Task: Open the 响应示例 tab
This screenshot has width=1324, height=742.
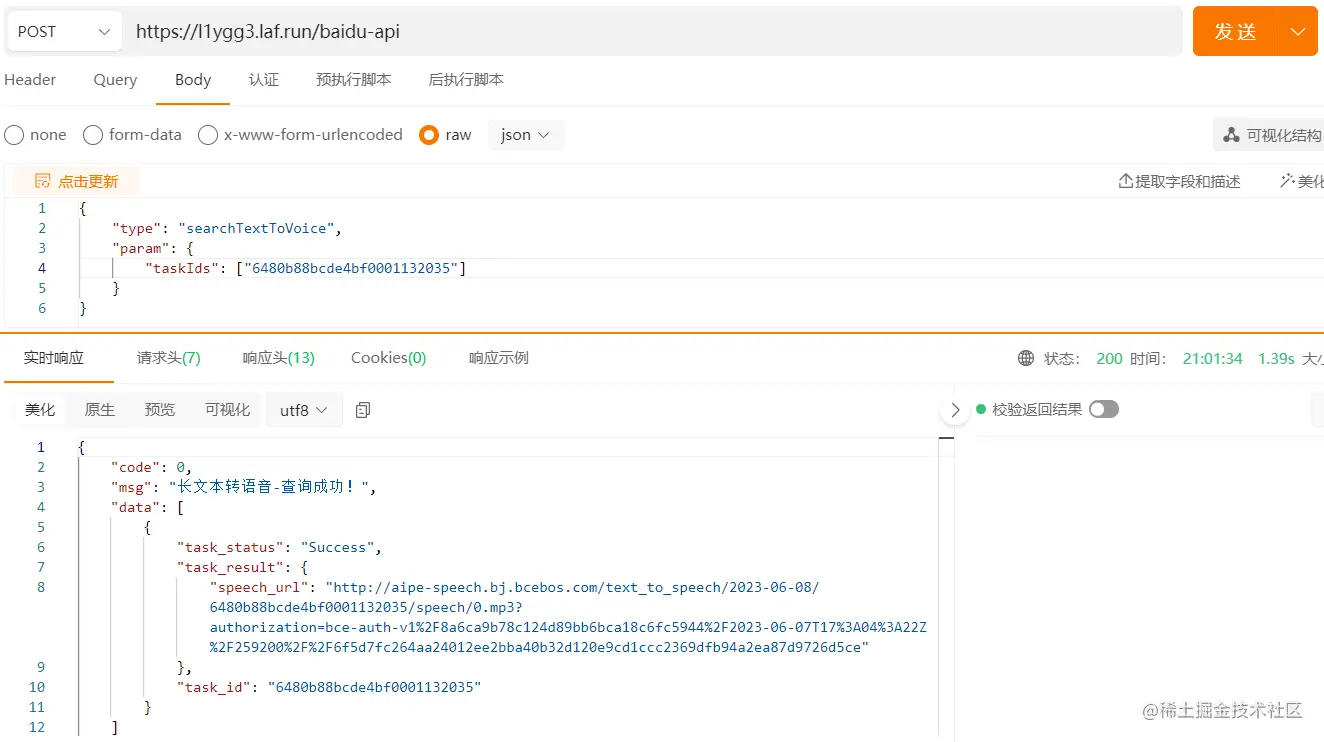Action: 499,358
